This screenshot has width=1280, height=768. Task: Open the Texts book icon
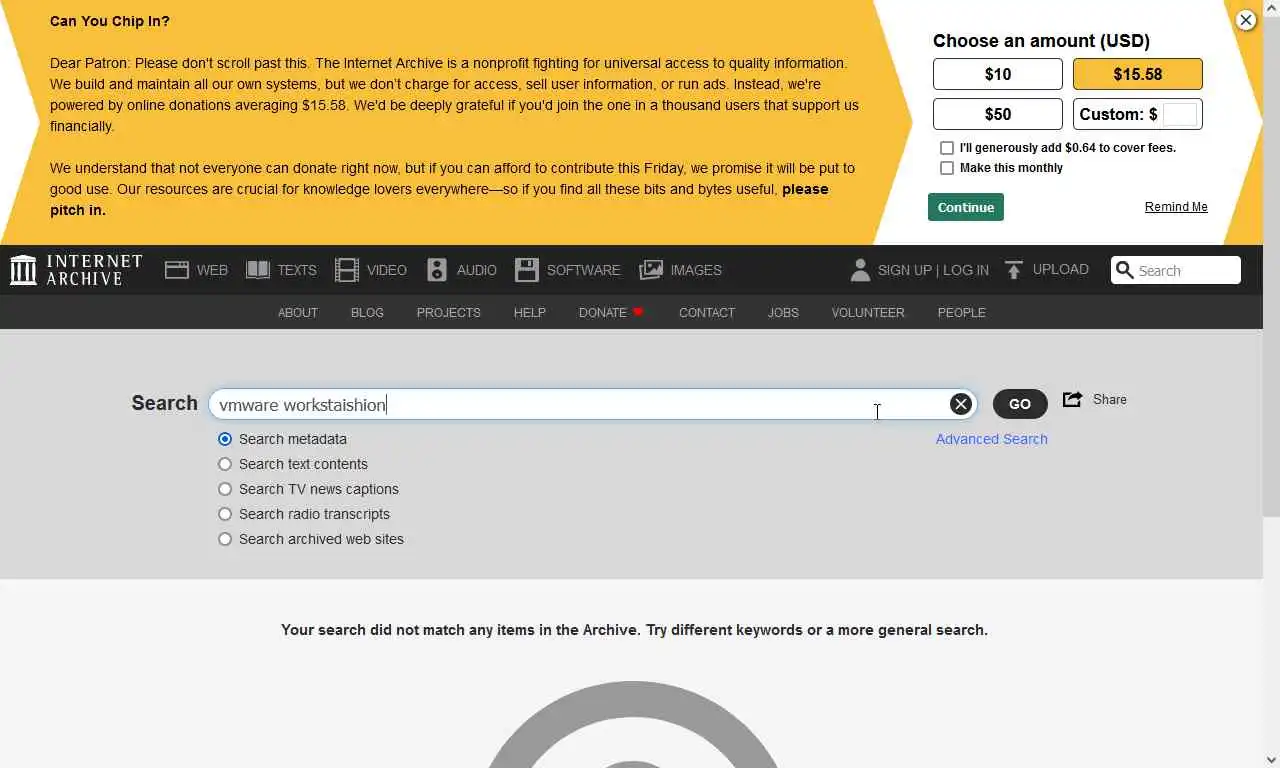[258, 270]
